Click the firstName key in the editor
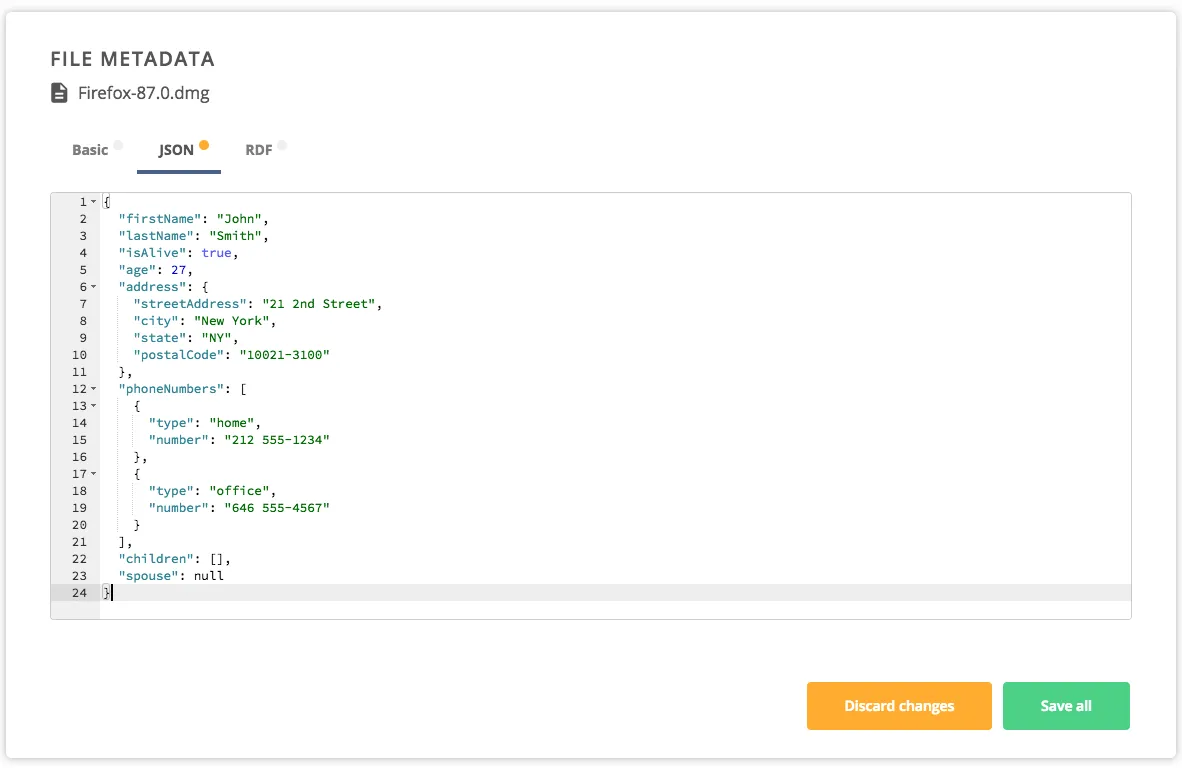This screenshot has width=1182, height=768. (x=154, y=218)
